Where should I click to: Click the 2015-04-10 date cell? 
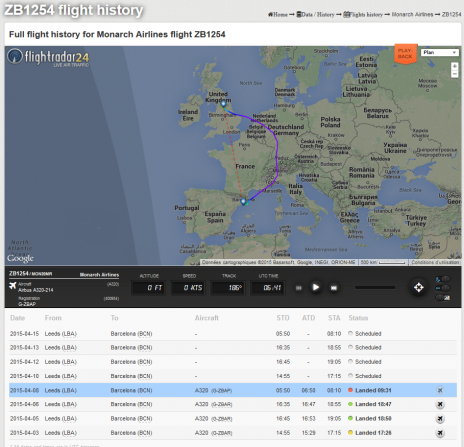tap(24, 376)
